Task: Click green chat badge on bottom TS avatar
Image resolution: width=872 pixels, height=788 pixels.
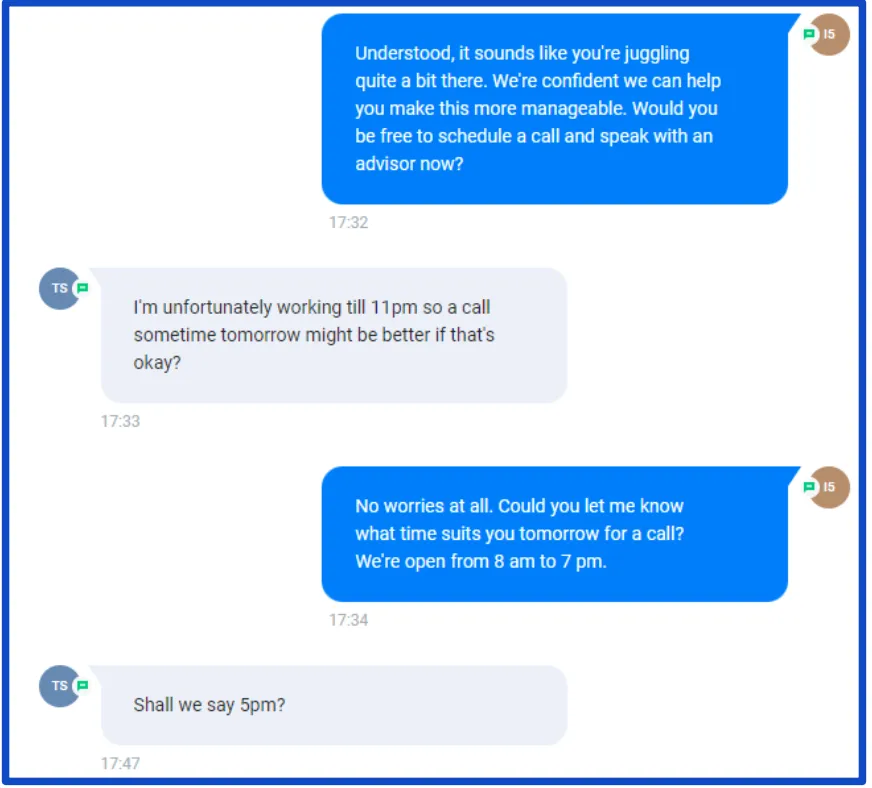Action: [x=82, y=686]
